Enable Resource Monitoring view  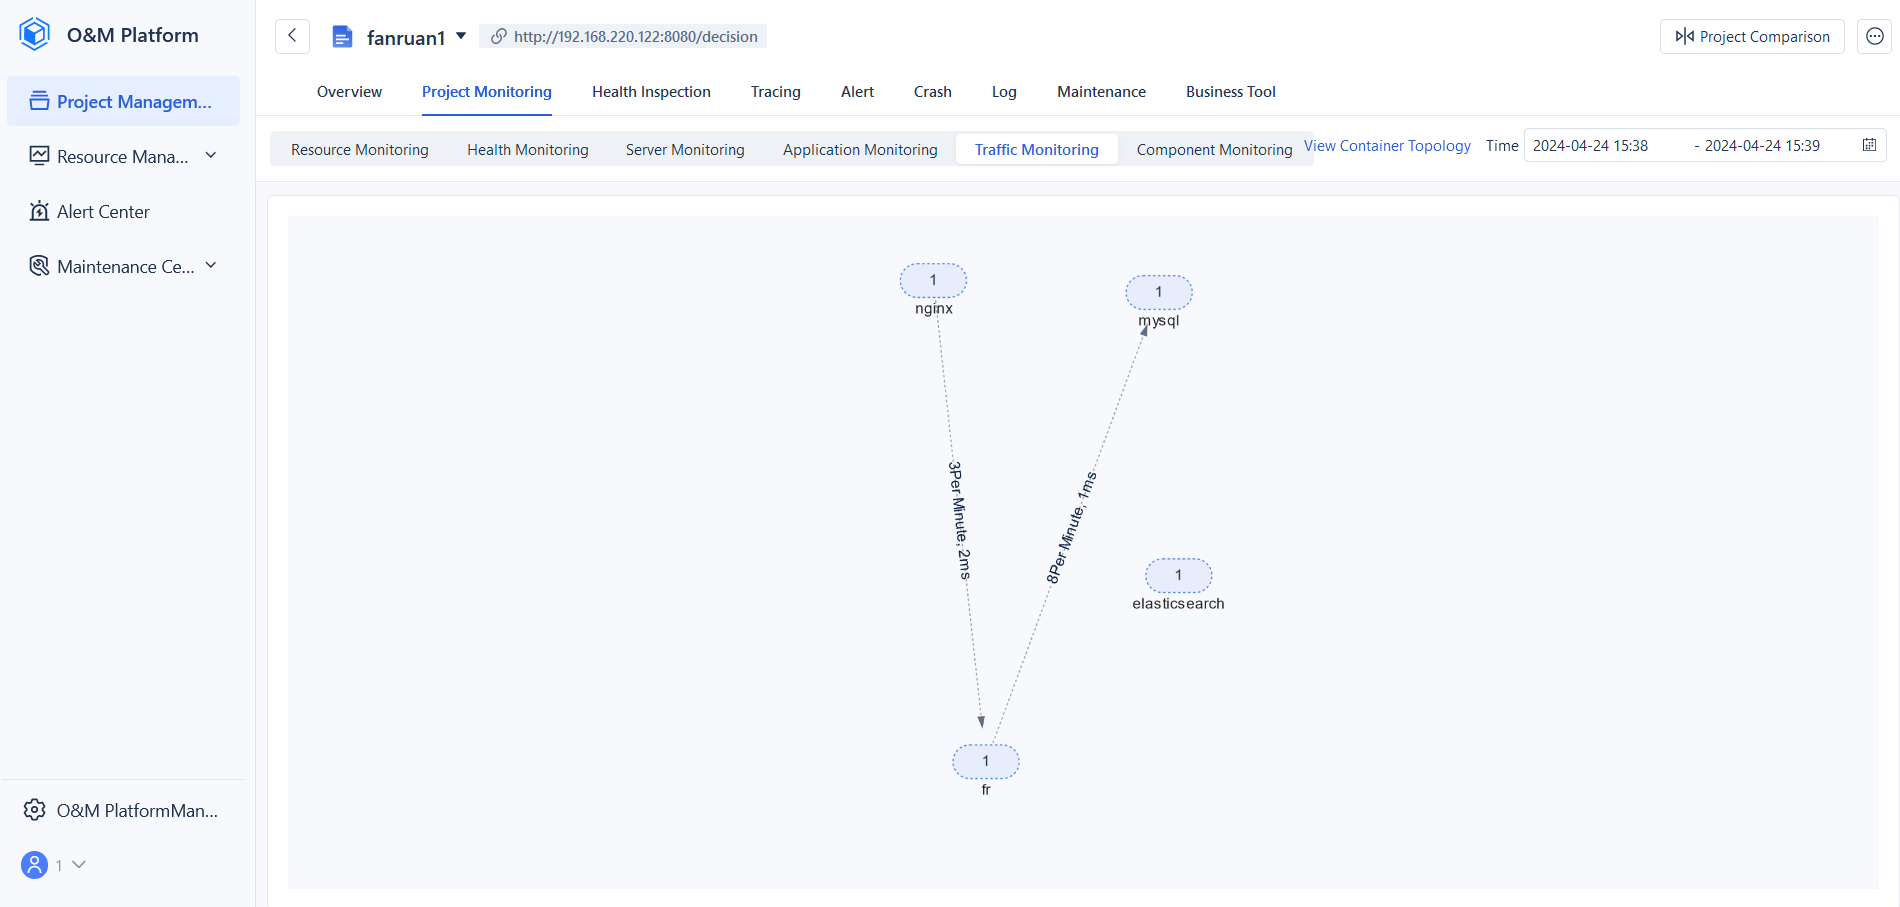point(359,149)
